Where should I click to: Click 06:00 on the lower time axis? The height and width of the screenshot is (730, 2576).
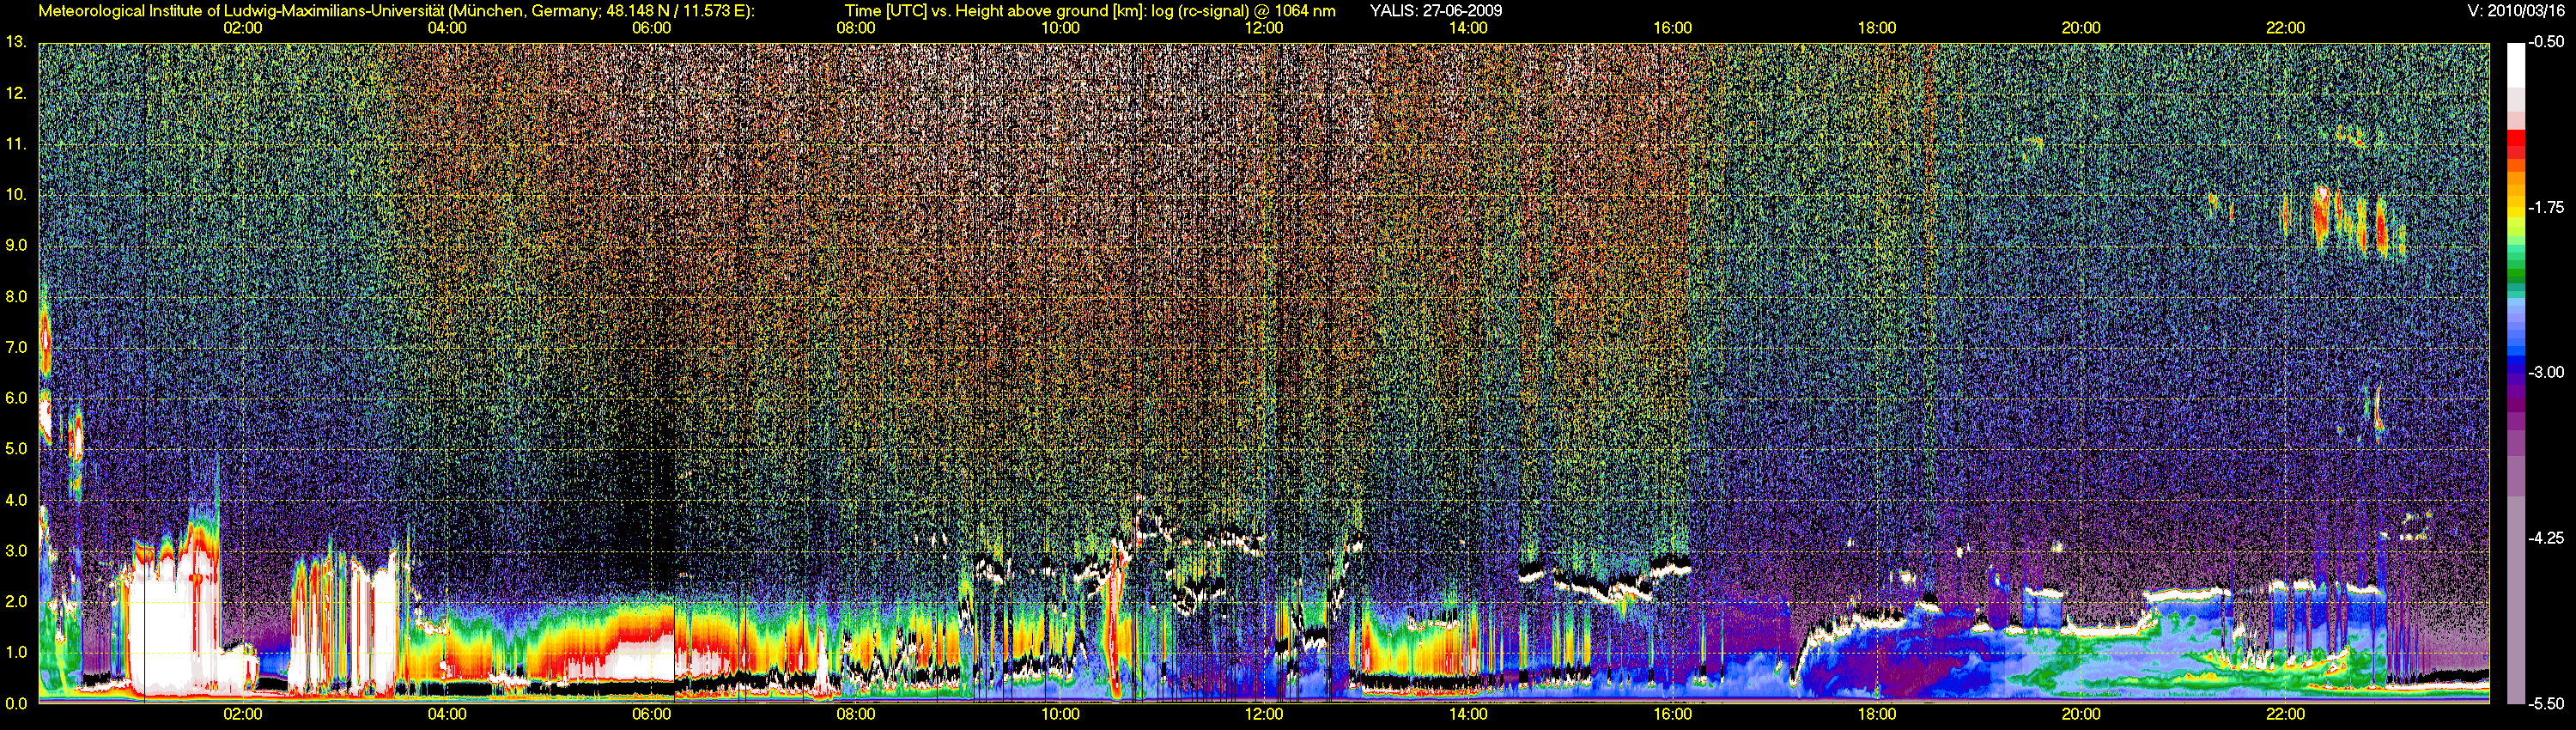[652, 714]
